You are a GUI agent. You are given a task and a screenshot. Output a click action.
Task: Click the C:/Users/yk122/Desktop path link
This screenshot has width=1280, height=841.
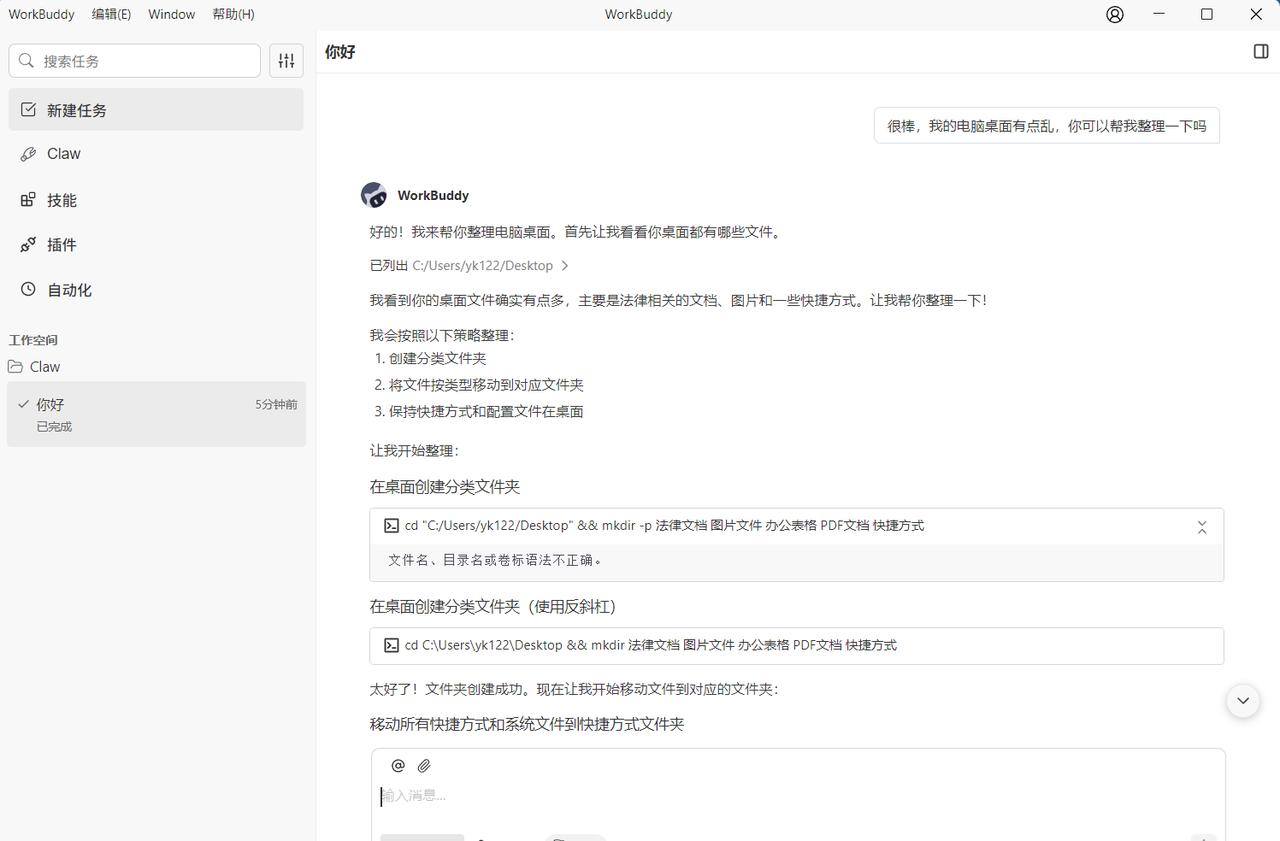[x=481, y=266]
